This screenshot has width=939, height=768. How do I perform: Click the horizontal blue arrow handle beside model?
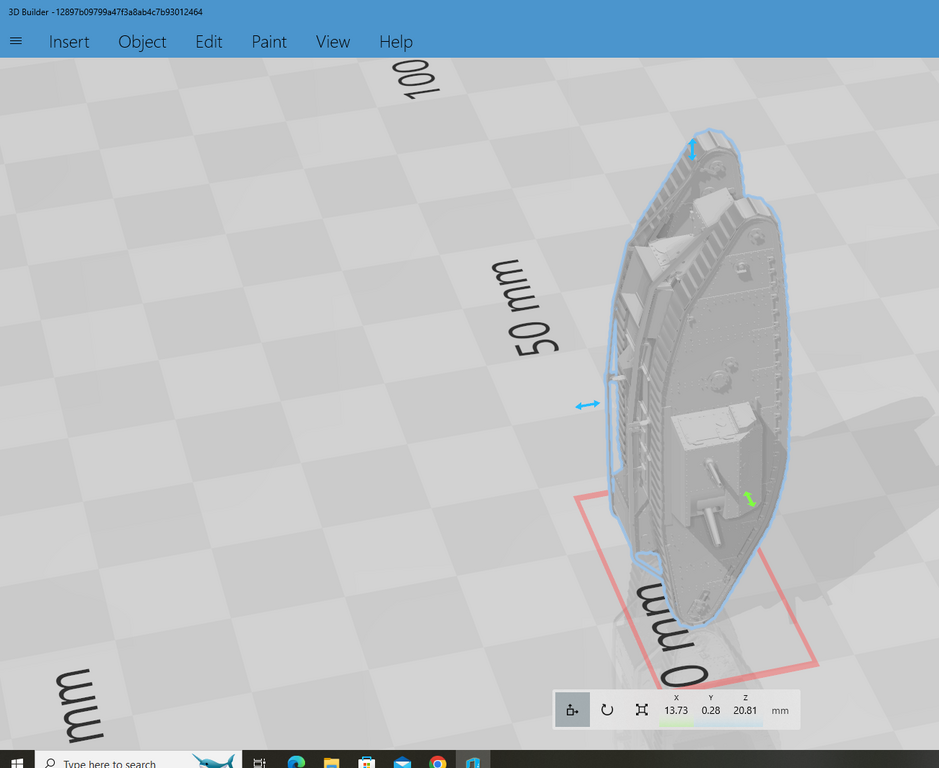tap(588, 405)
